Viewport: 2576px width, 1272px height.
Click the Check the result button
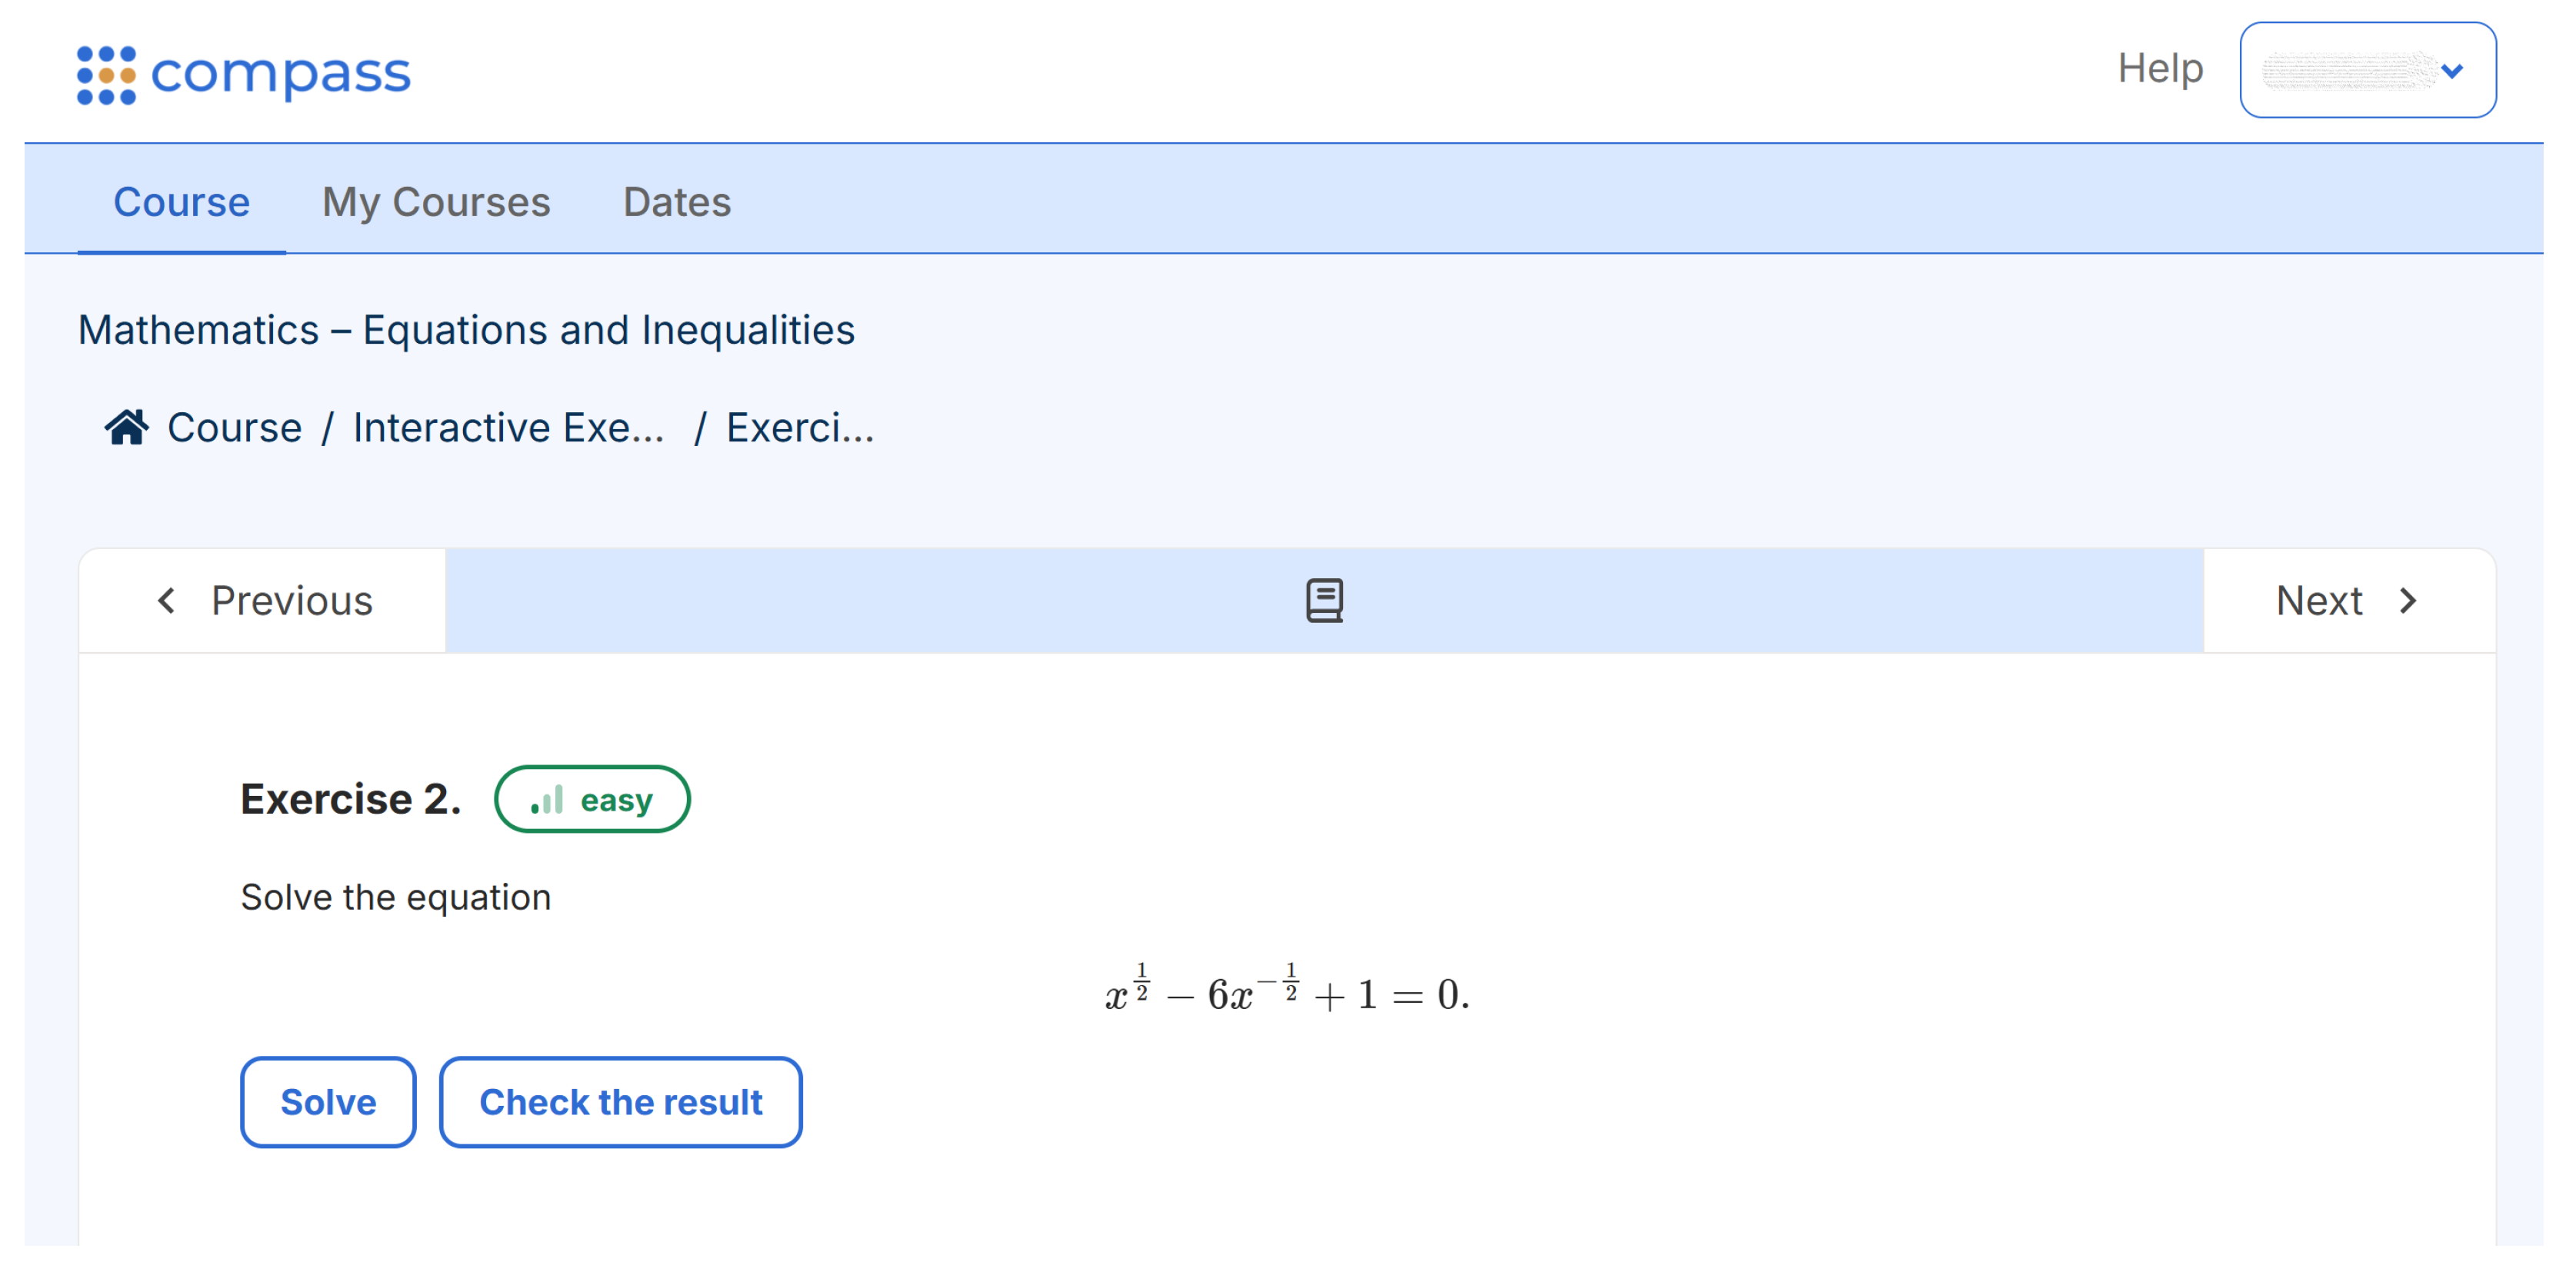pos(620,1102)
